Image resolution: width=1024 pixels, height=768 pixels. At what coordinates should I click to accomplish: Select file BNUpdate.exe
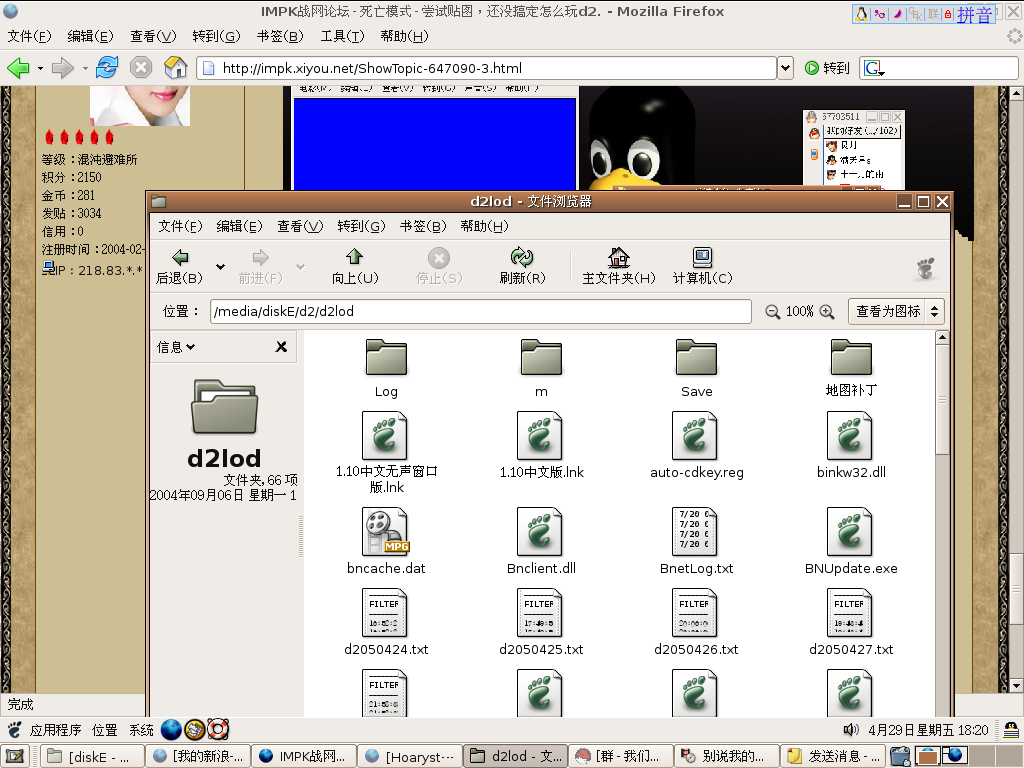coord(851,541)
